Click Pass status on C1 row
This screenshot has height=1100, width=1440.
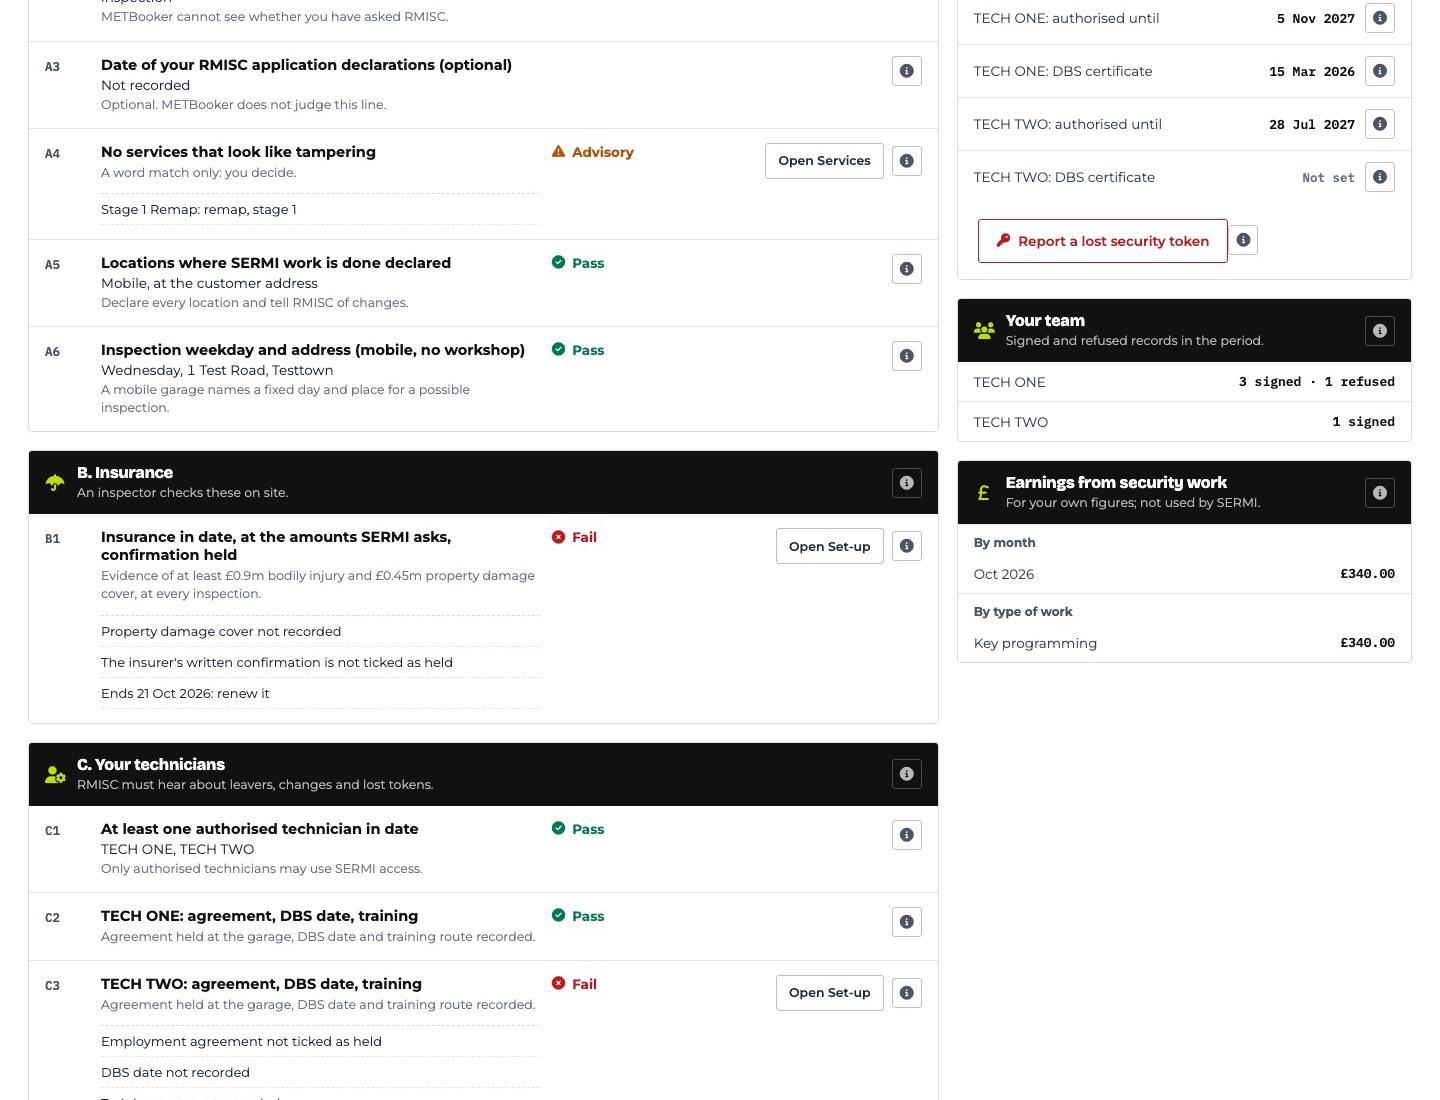[578, 829]
